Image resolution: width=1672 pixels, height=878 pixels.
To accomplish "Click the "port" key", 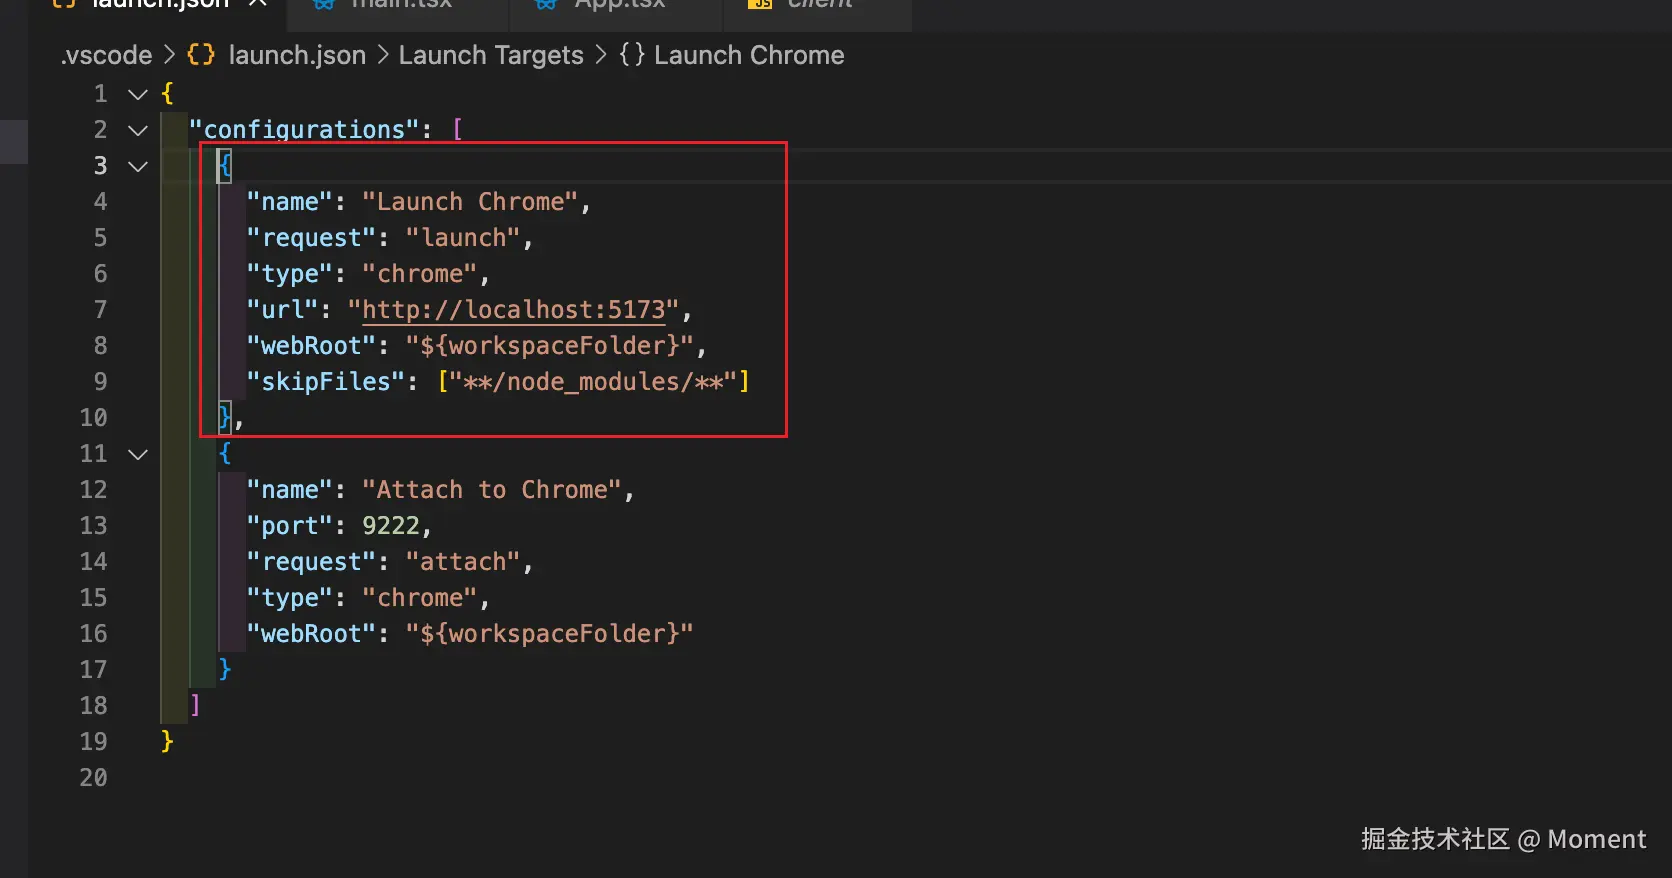I will tap(289, 526).
